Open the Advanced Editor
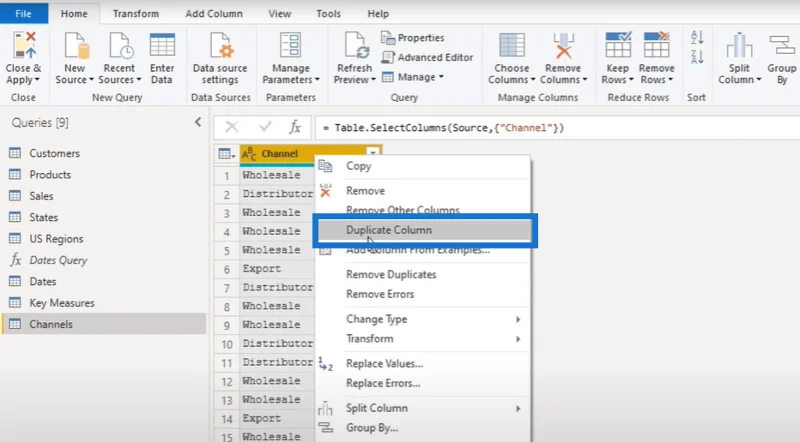 click(428, 57)
